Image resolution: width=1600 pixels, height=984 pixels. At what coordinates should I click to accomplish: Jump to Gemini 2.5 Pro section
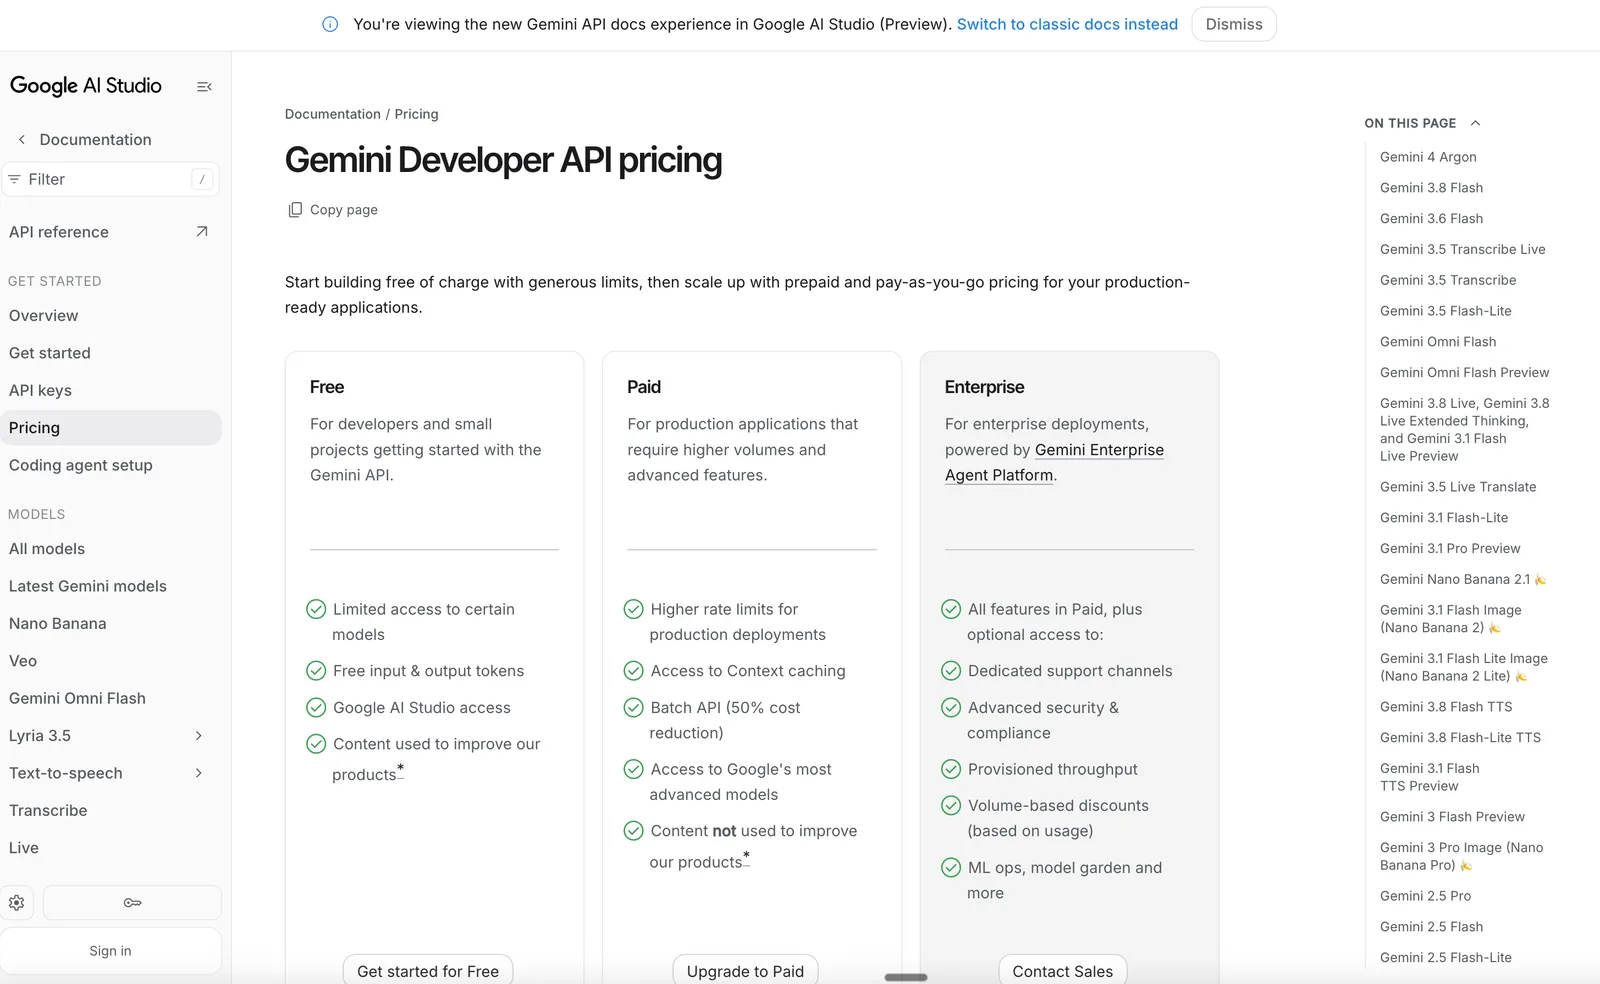[x=1425, y=896]
